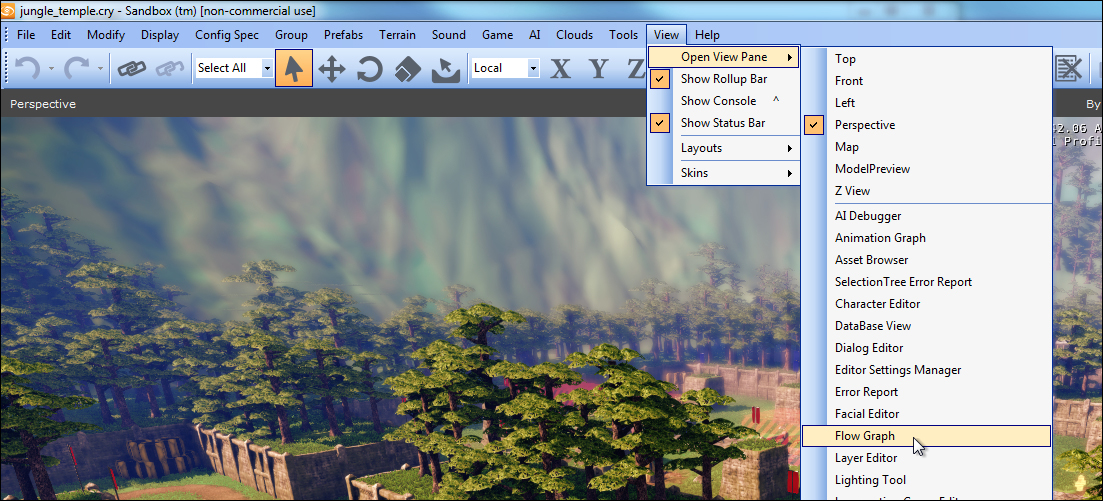1103x501 pixels.
Task: Constrain to the Z axis
Action: 636,68
